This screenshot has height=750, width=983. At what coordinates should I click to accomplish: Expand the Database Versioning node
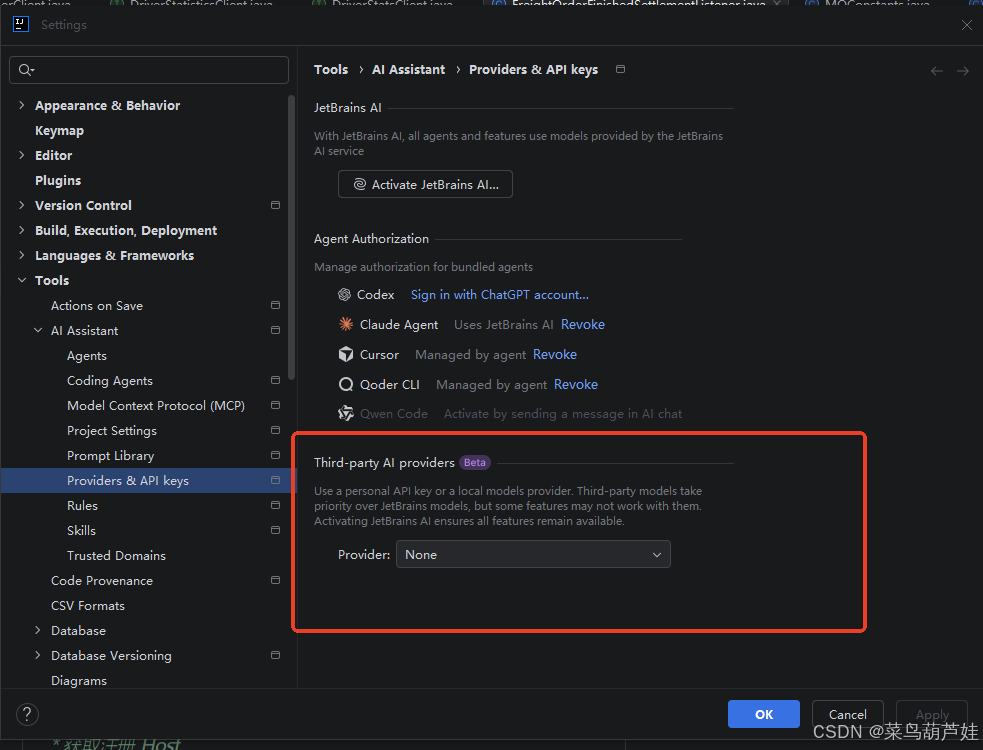point(38,655)
